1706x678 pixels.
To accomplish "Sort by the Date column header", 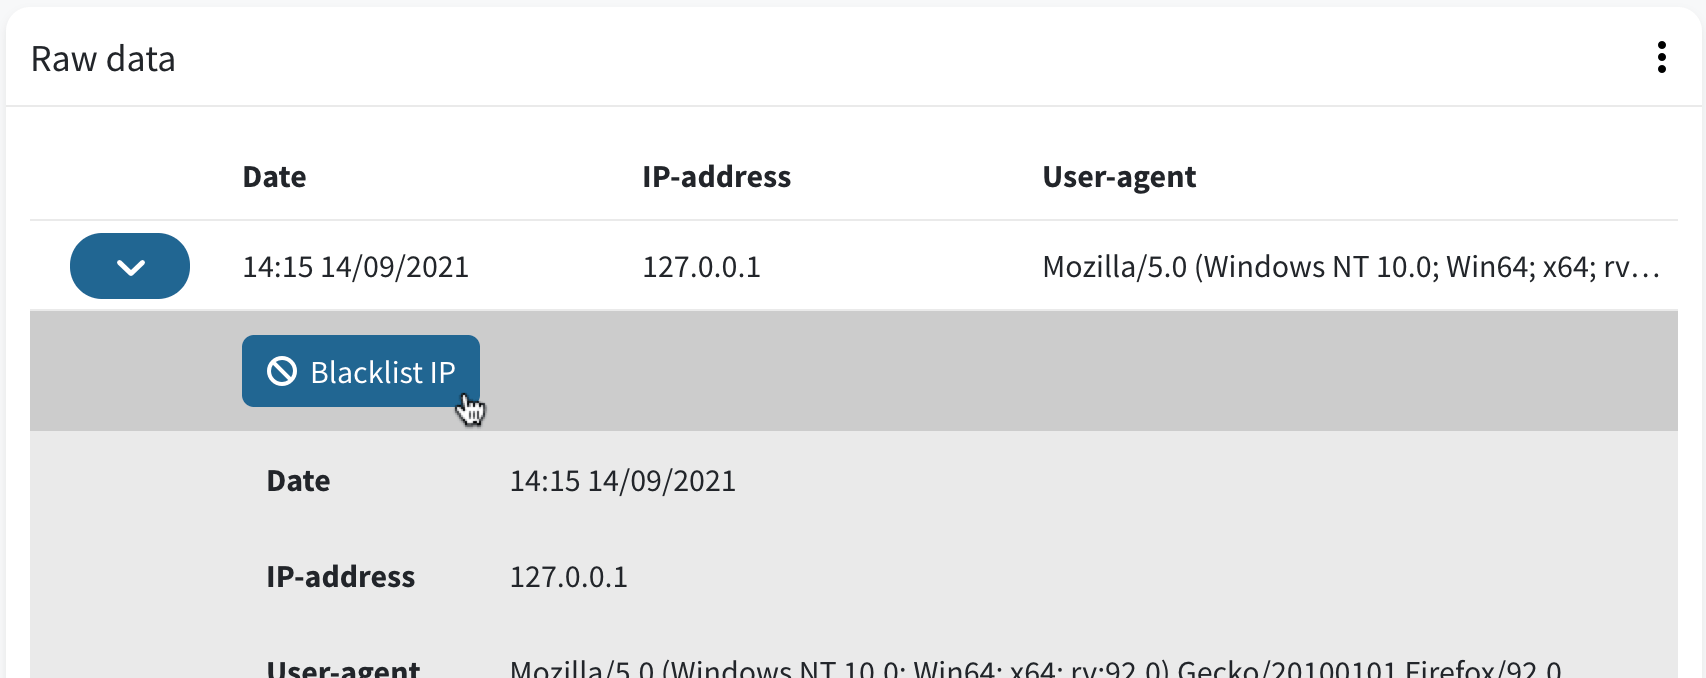I will point(274,177).
